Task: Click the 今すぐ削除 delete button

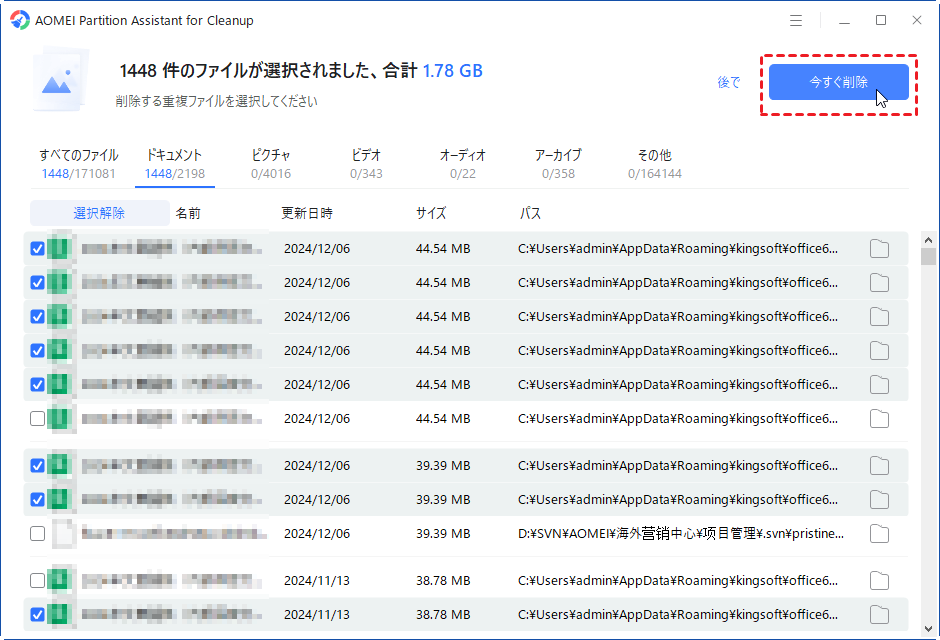Action: [838, 82]
